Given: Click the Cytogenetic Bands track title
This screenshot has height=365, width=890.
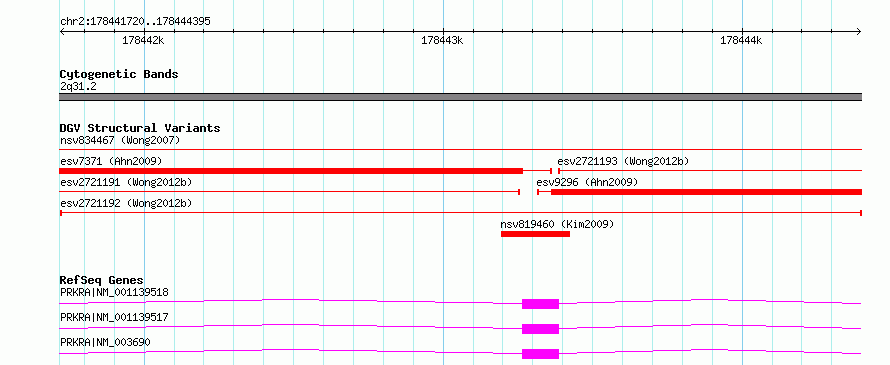Looking at the screenshot, I should pos(119,74).
